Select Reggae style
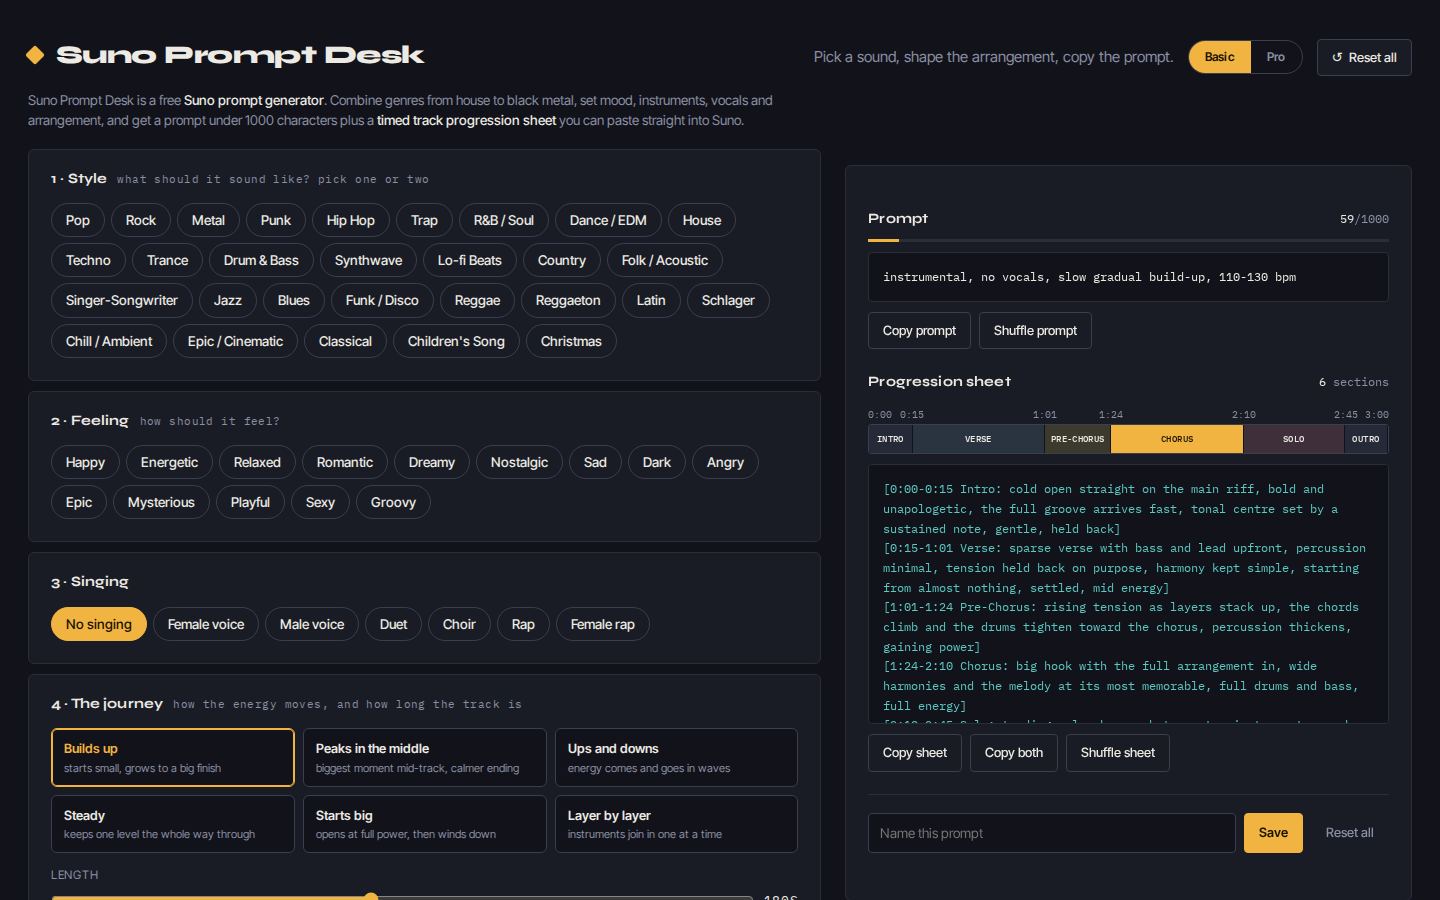This screenshot has width=1440, height=900. [477, 300]
